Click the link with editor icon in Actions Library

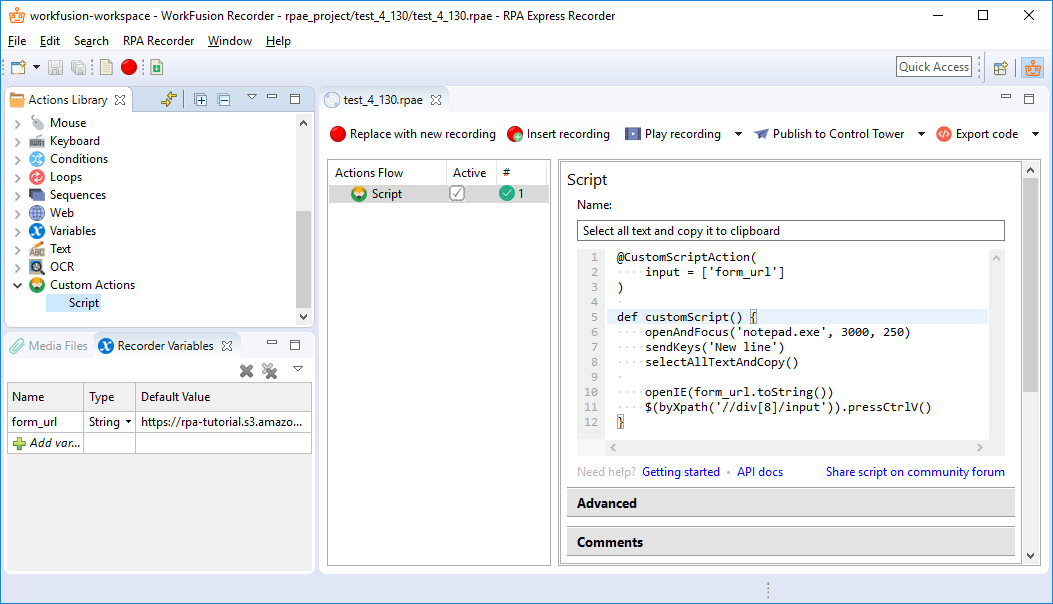pos(169,99)
